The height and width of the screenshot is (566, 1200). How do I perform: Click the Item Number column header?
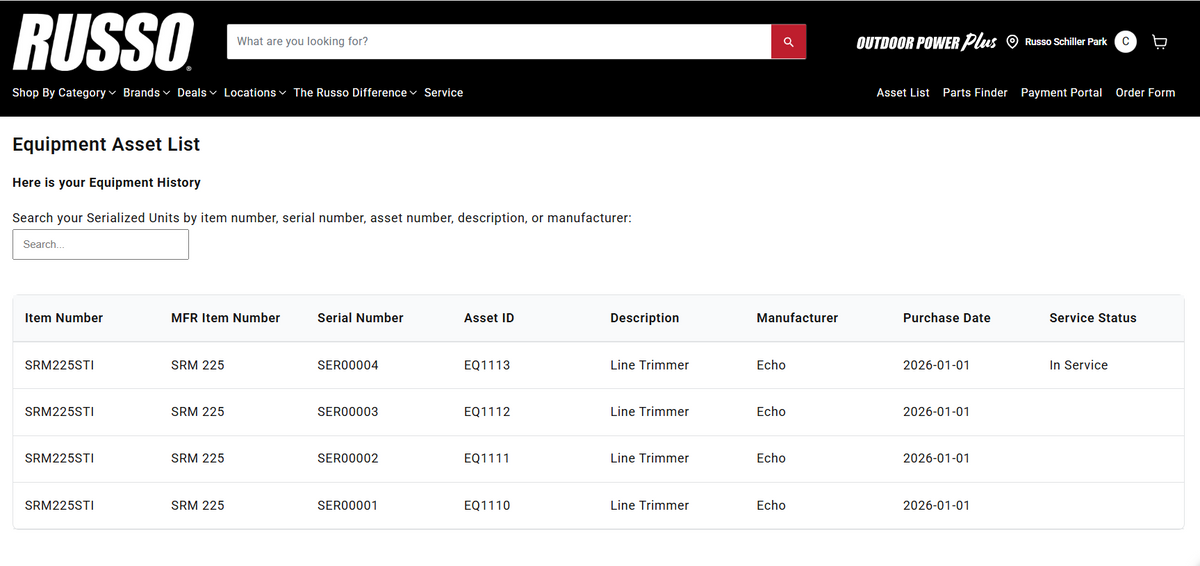click(64, 318)
